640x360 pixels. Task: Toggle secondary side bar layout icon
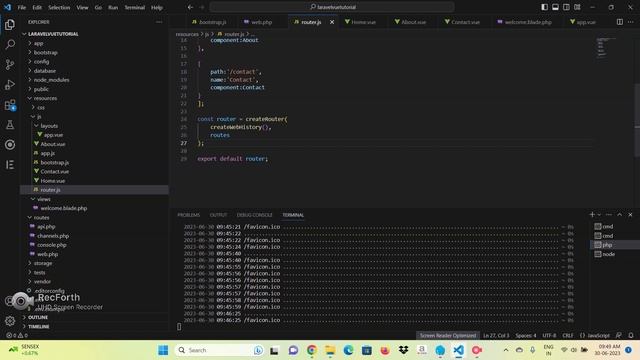click(566, 7)
